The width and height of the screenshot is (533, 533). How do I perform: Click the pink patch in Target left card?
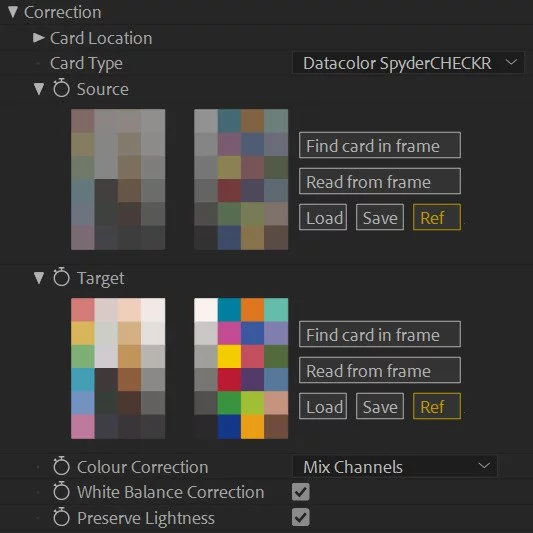(x=83, y=427)
